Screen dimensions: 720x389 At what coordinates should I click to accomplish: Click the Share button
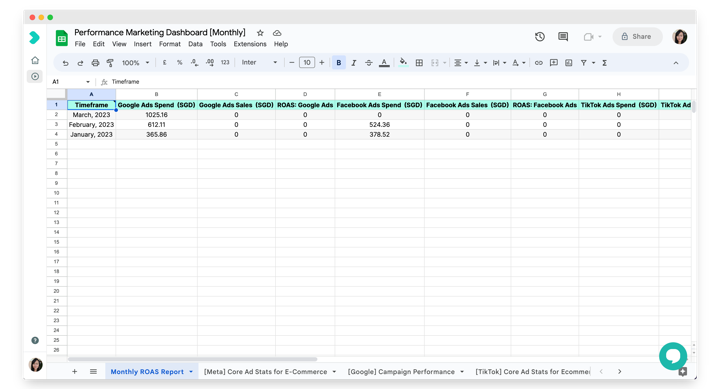pos(637,37)
